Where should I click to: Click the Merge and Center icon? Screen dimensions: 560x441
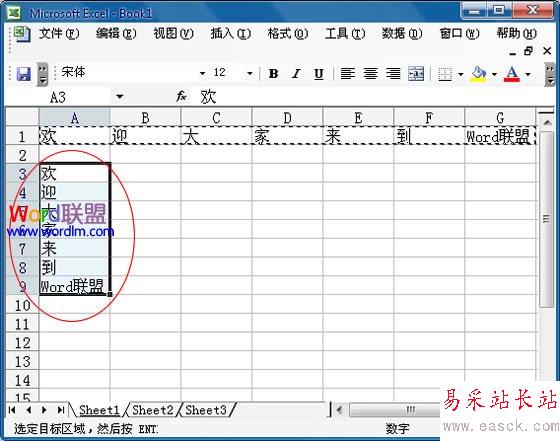[416, 74]
